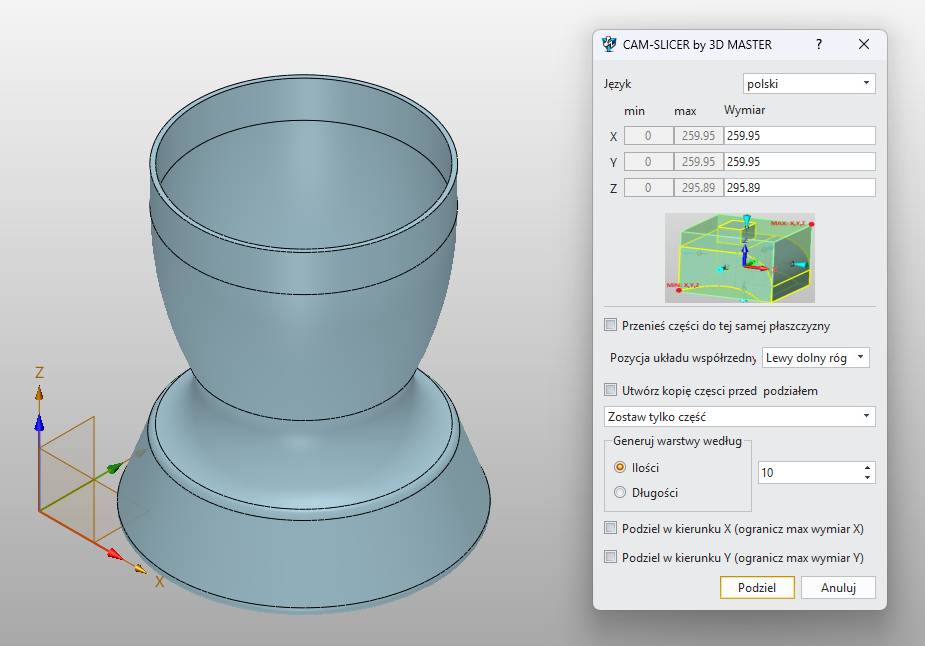Check Utwórz kopię części przed podziałem
This screenshot has height=646, width=925.
point(611,390)
